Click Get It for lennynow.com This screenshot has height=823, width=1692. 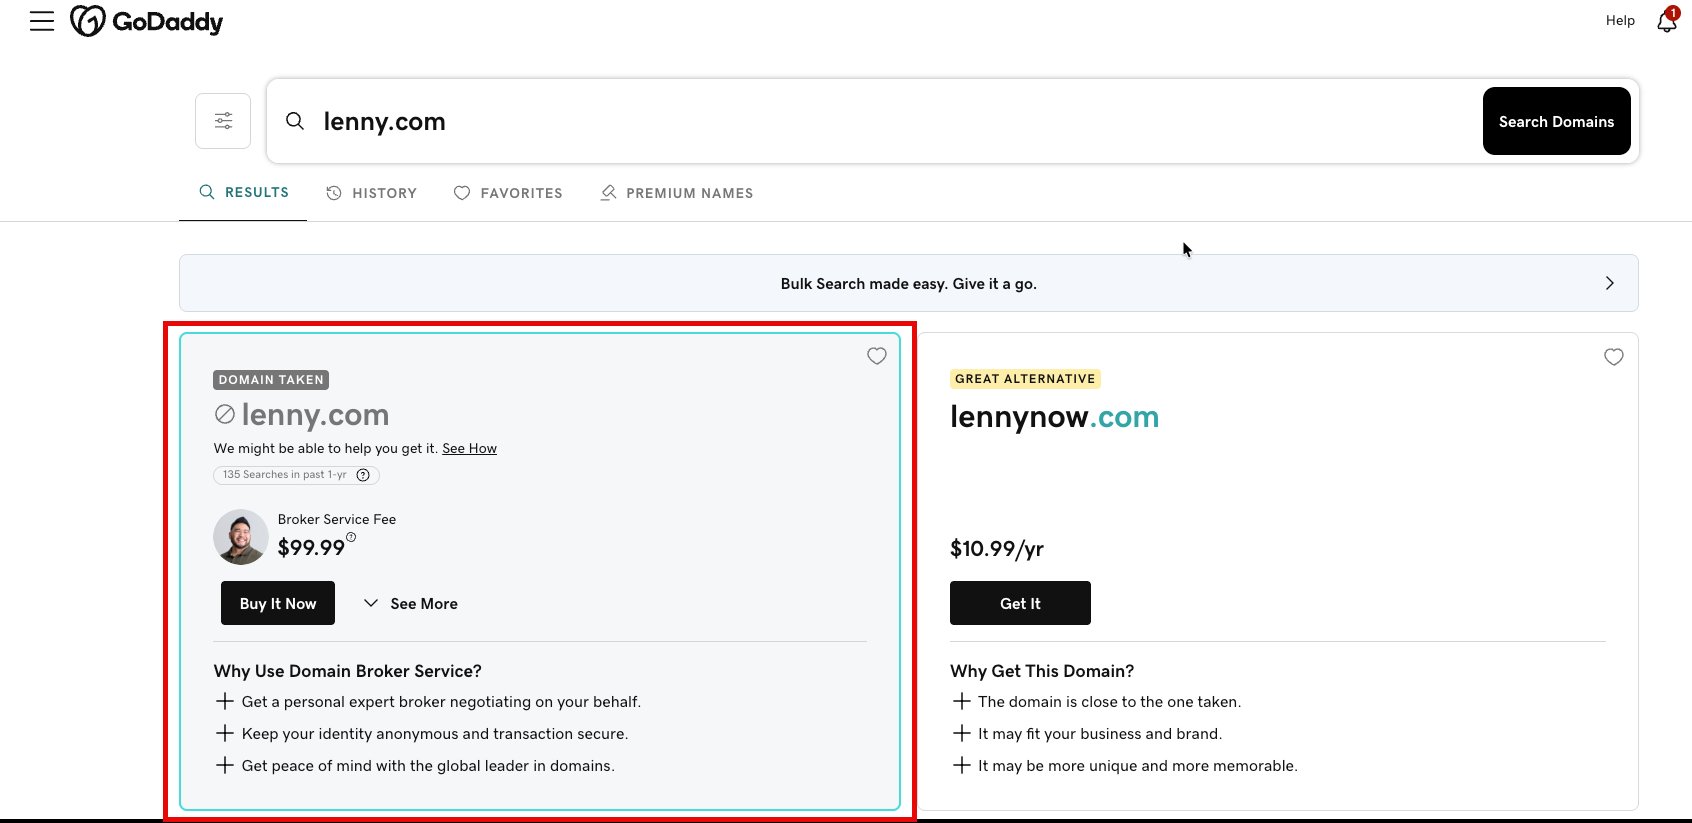click(x=1020, y=603)
